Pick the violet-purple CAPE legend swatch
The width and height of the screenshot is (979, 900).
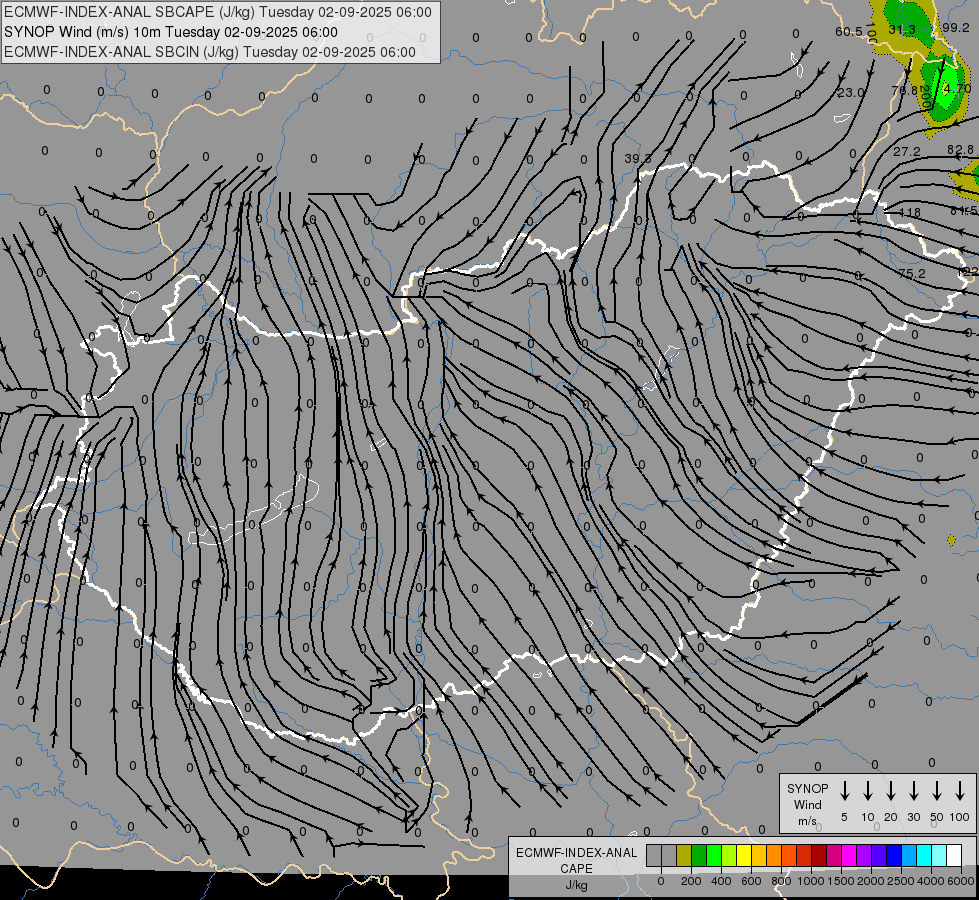(865, 855)
